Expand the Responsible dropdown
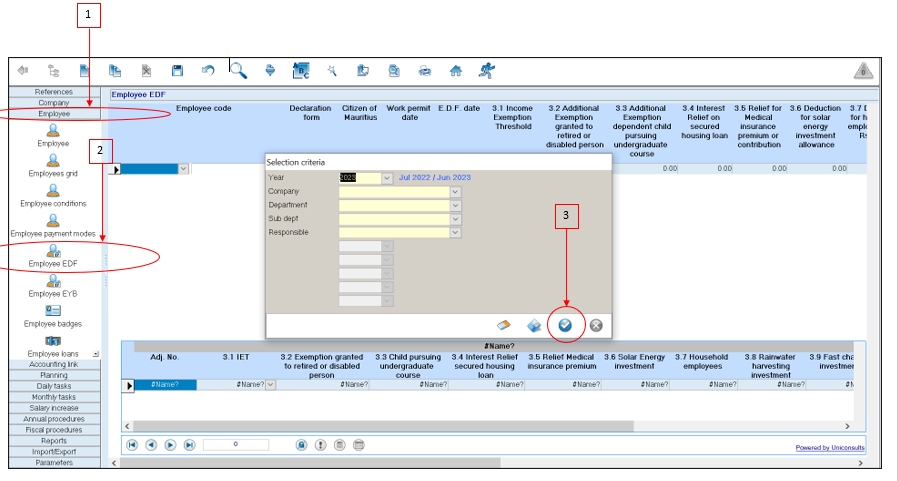This screenshot has height=481, width=898. click(x=455, y=232)
